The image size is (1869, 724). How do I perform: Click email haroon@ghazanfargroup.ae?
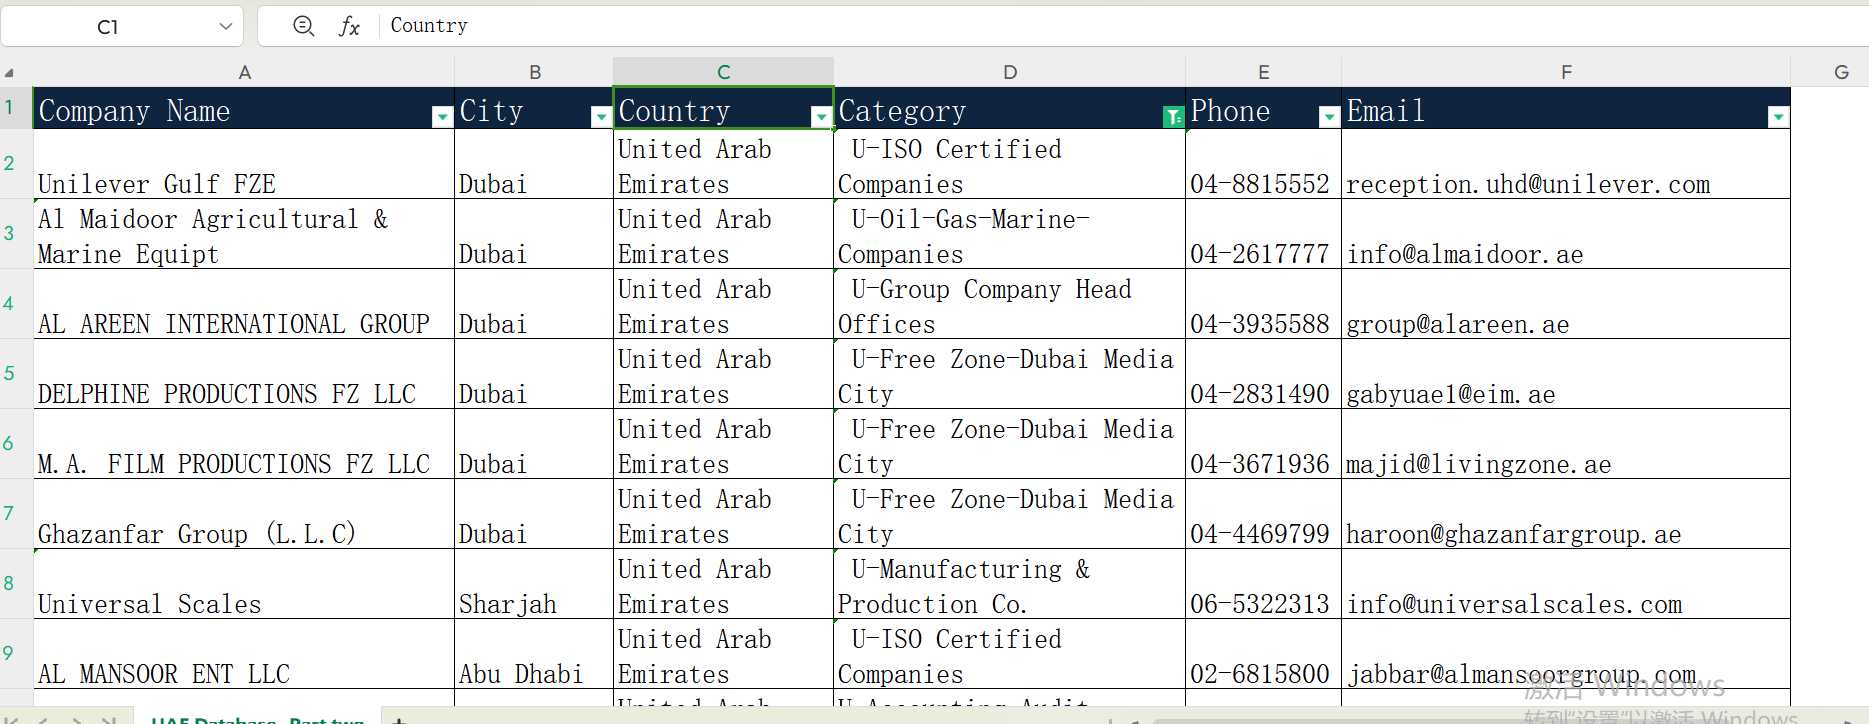tap(1514, 535)
